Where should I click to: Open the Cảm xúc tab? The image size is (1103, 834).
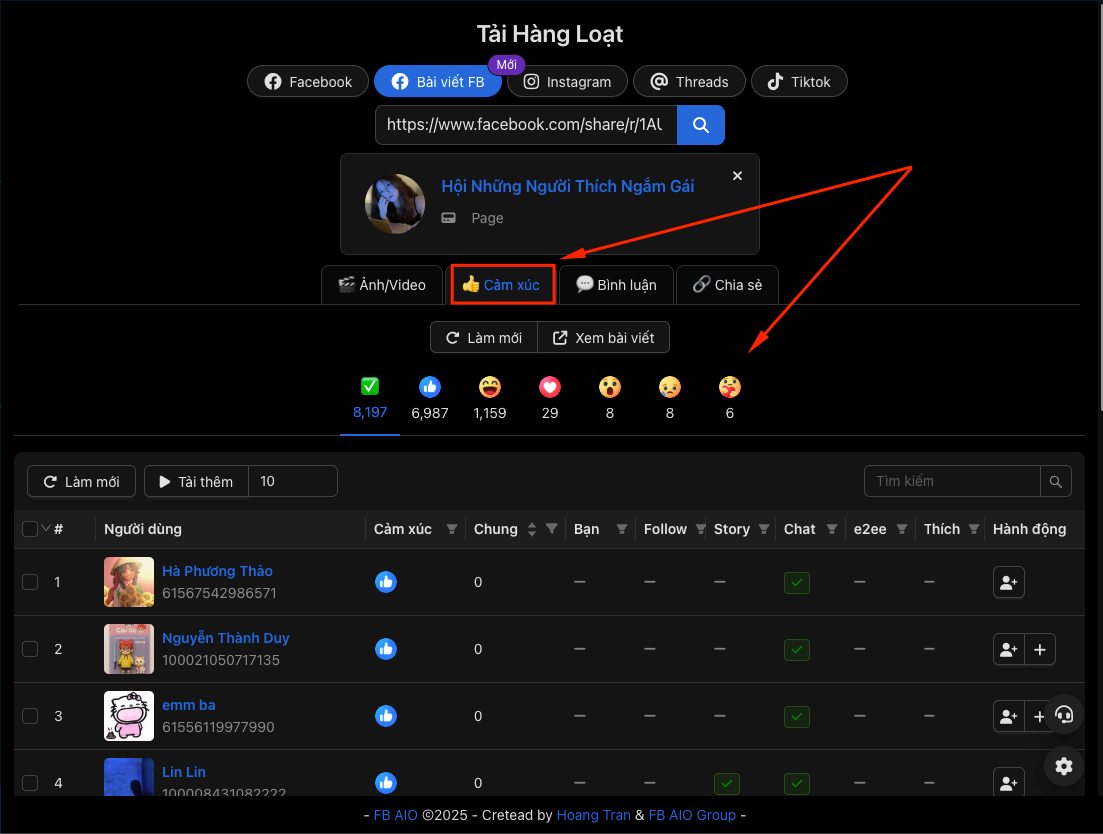(503, 285)
